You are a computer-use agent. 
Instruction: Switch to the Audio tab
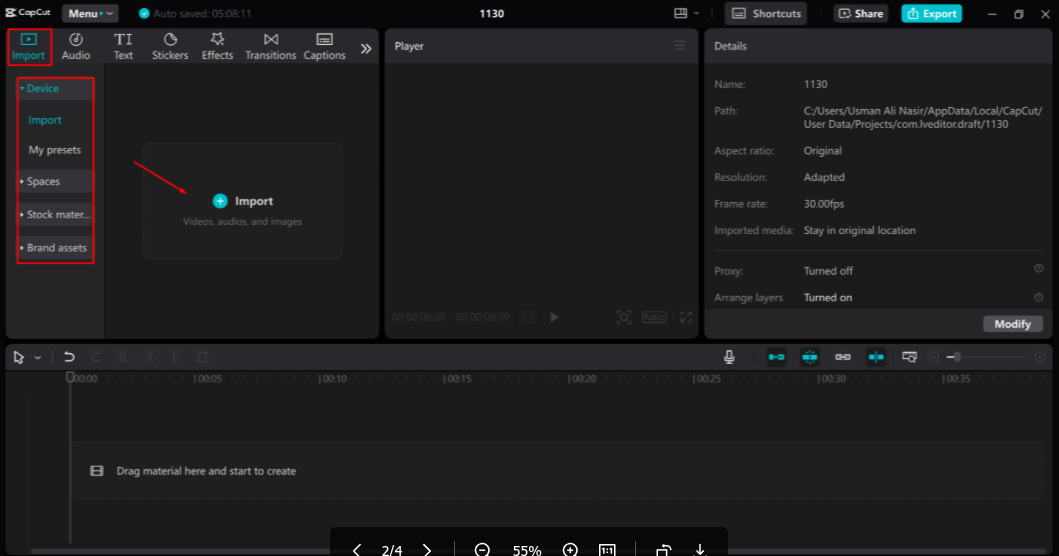tap(76, 47)
